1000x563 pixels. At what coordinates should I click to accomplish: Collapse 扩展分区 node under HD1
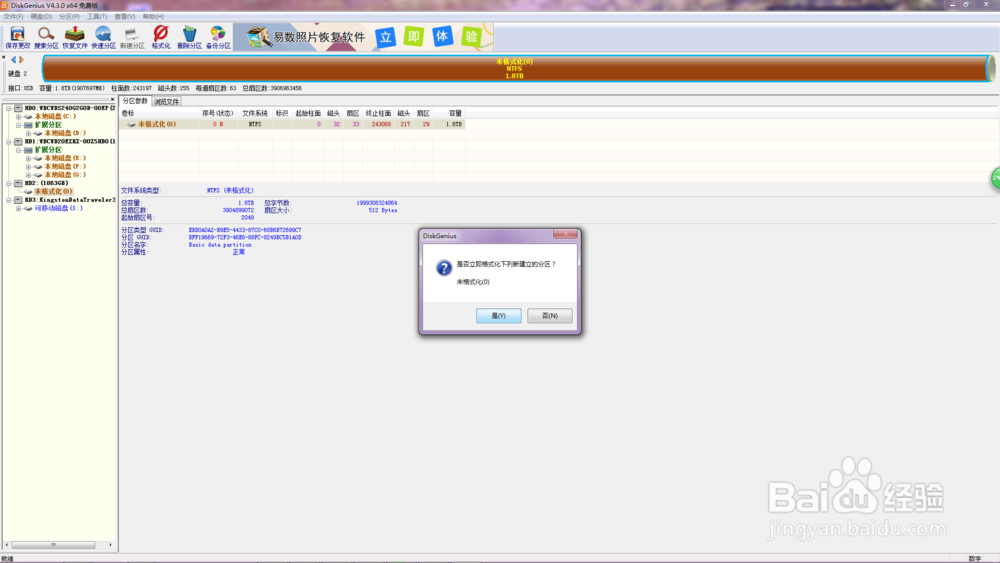coord(18,150)
